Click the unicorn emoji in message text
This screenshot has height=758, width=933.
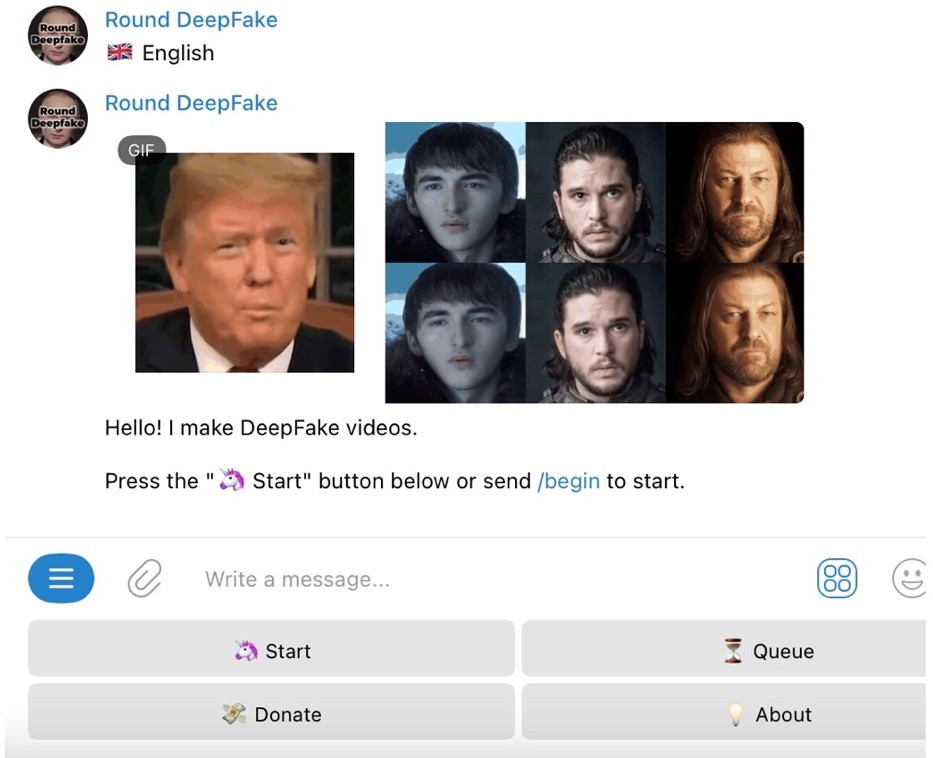click(x=231, y=480)
